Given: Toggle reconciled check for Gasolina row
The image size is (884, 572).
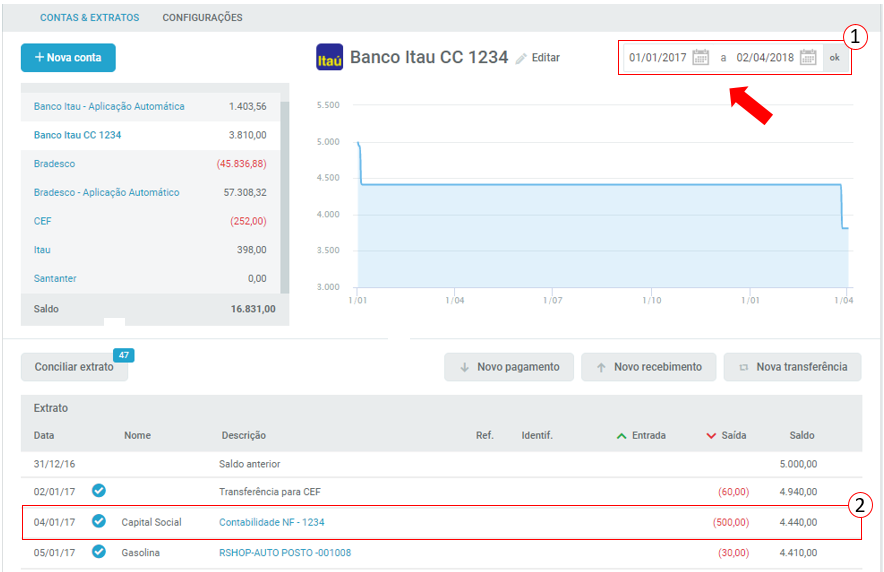Looking at the screenshot, I should pos(99,552).
